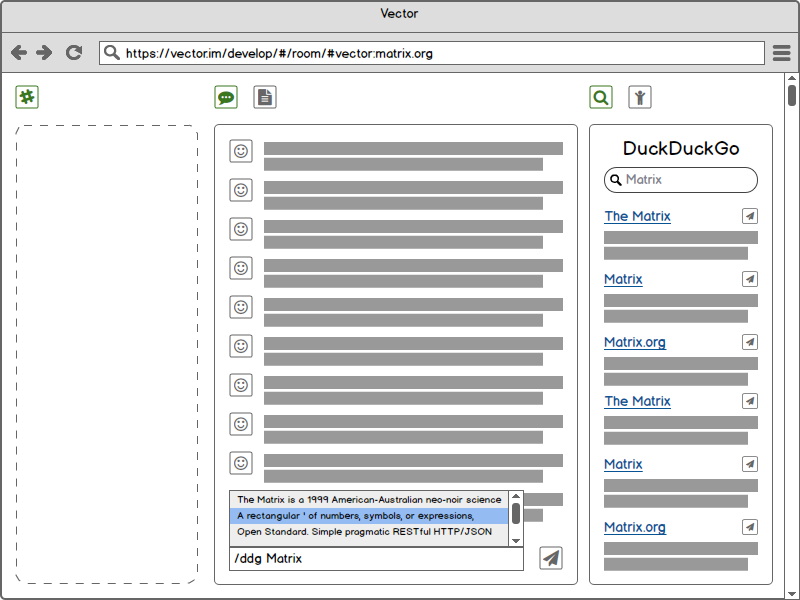Open first 'Matrix.org' result link
The image size is (800, 600).
635,342
